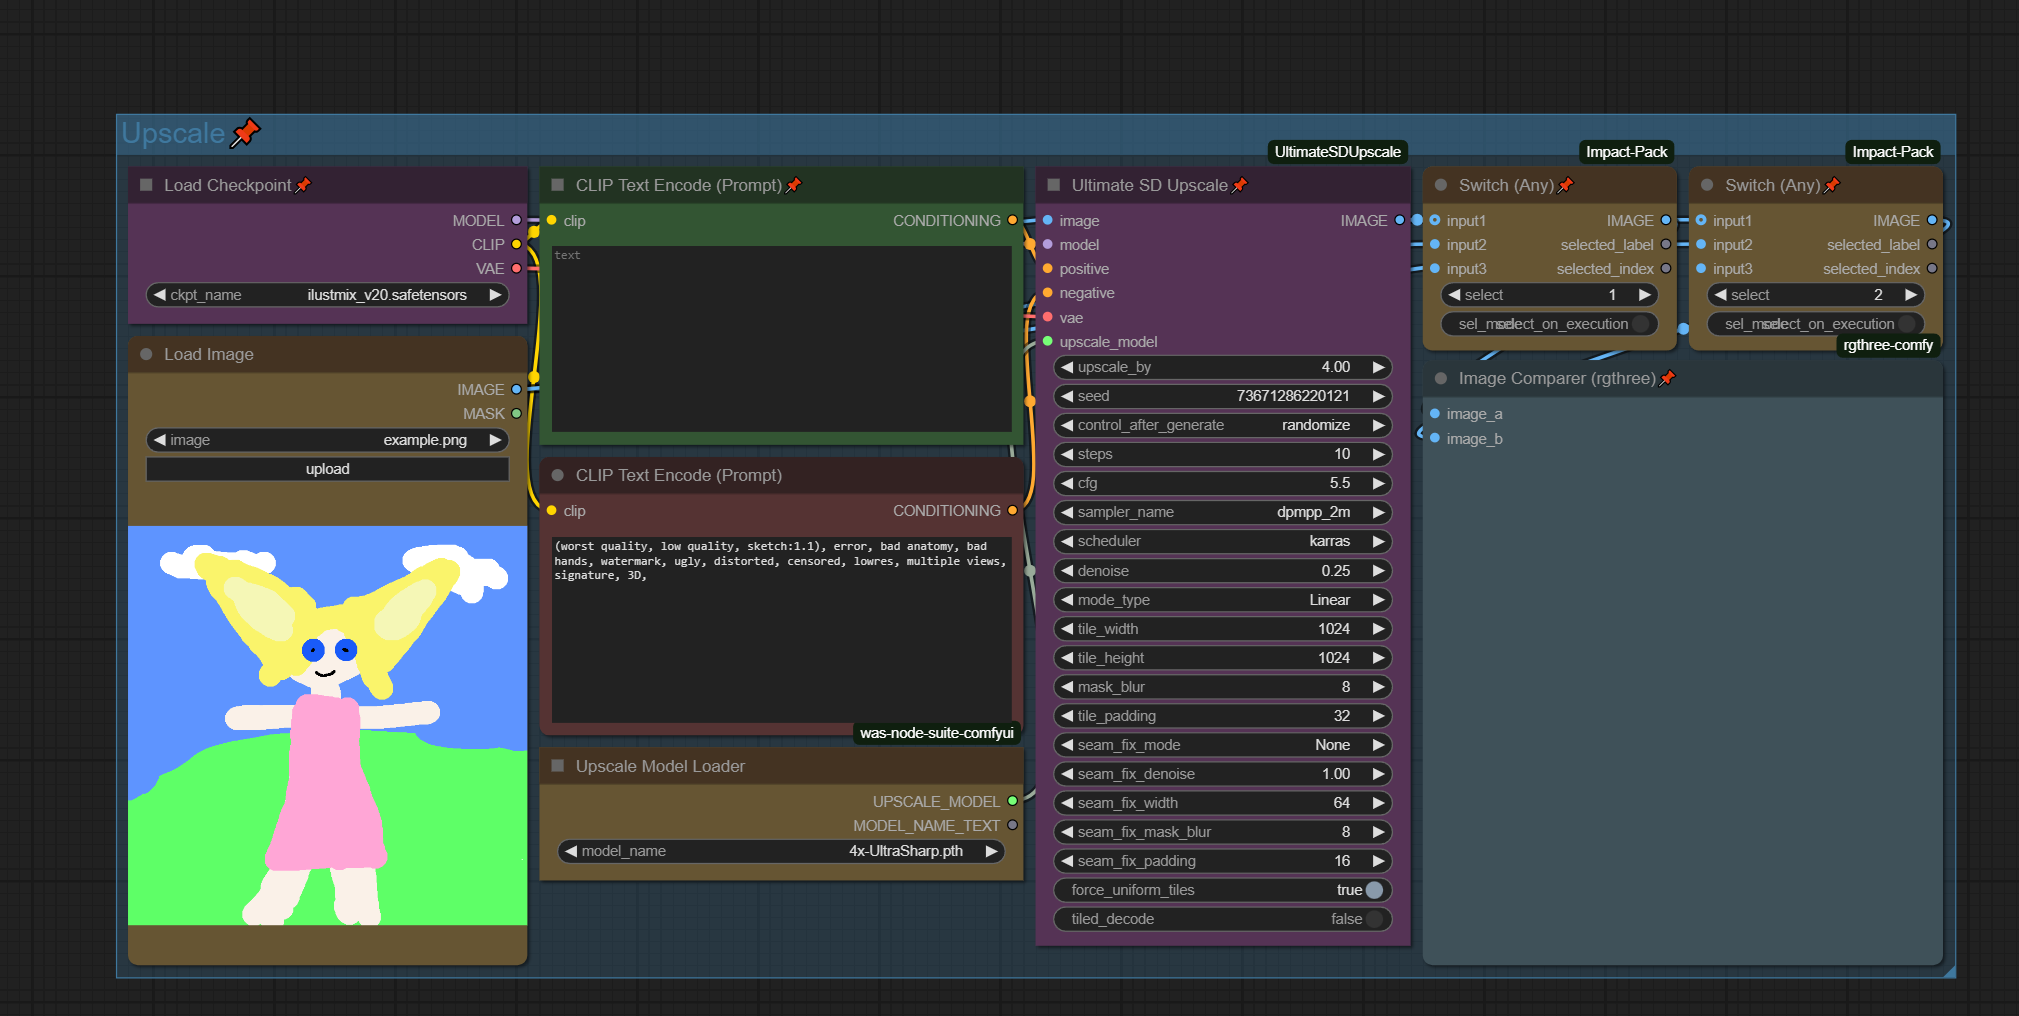
Task: Toggle select_on_execution on first Switch node
Action: 1640,324
